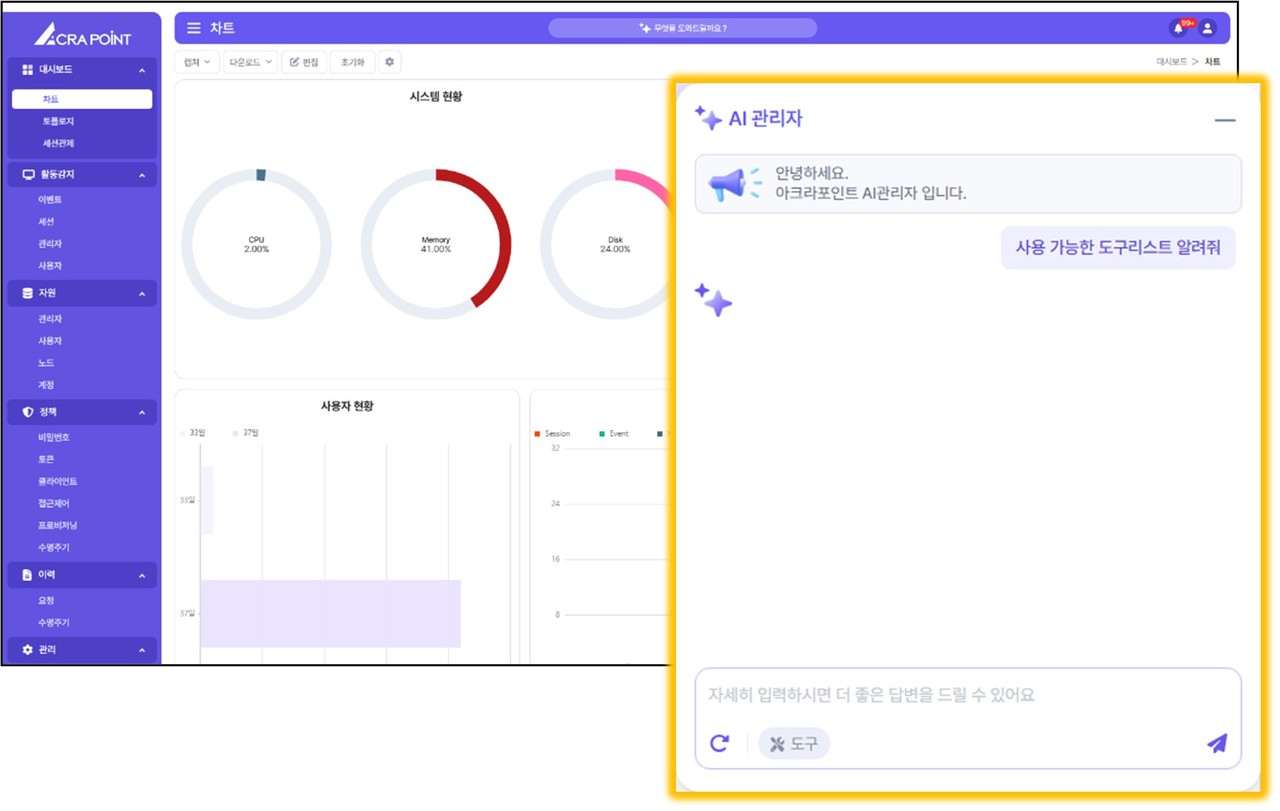Click the Memory usage donut gauge
Viewport: 1280px width, 811px height.
pyautogui.click(x=436, y=244)
